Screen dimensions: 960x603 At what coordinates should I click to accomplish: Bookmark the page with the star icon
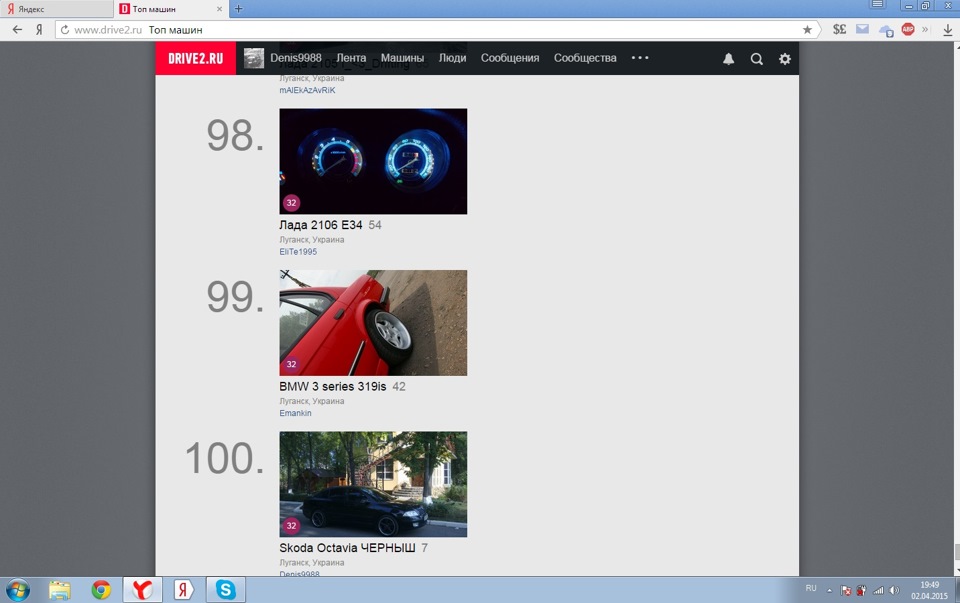pyautogui.click(x=807, y=29)
